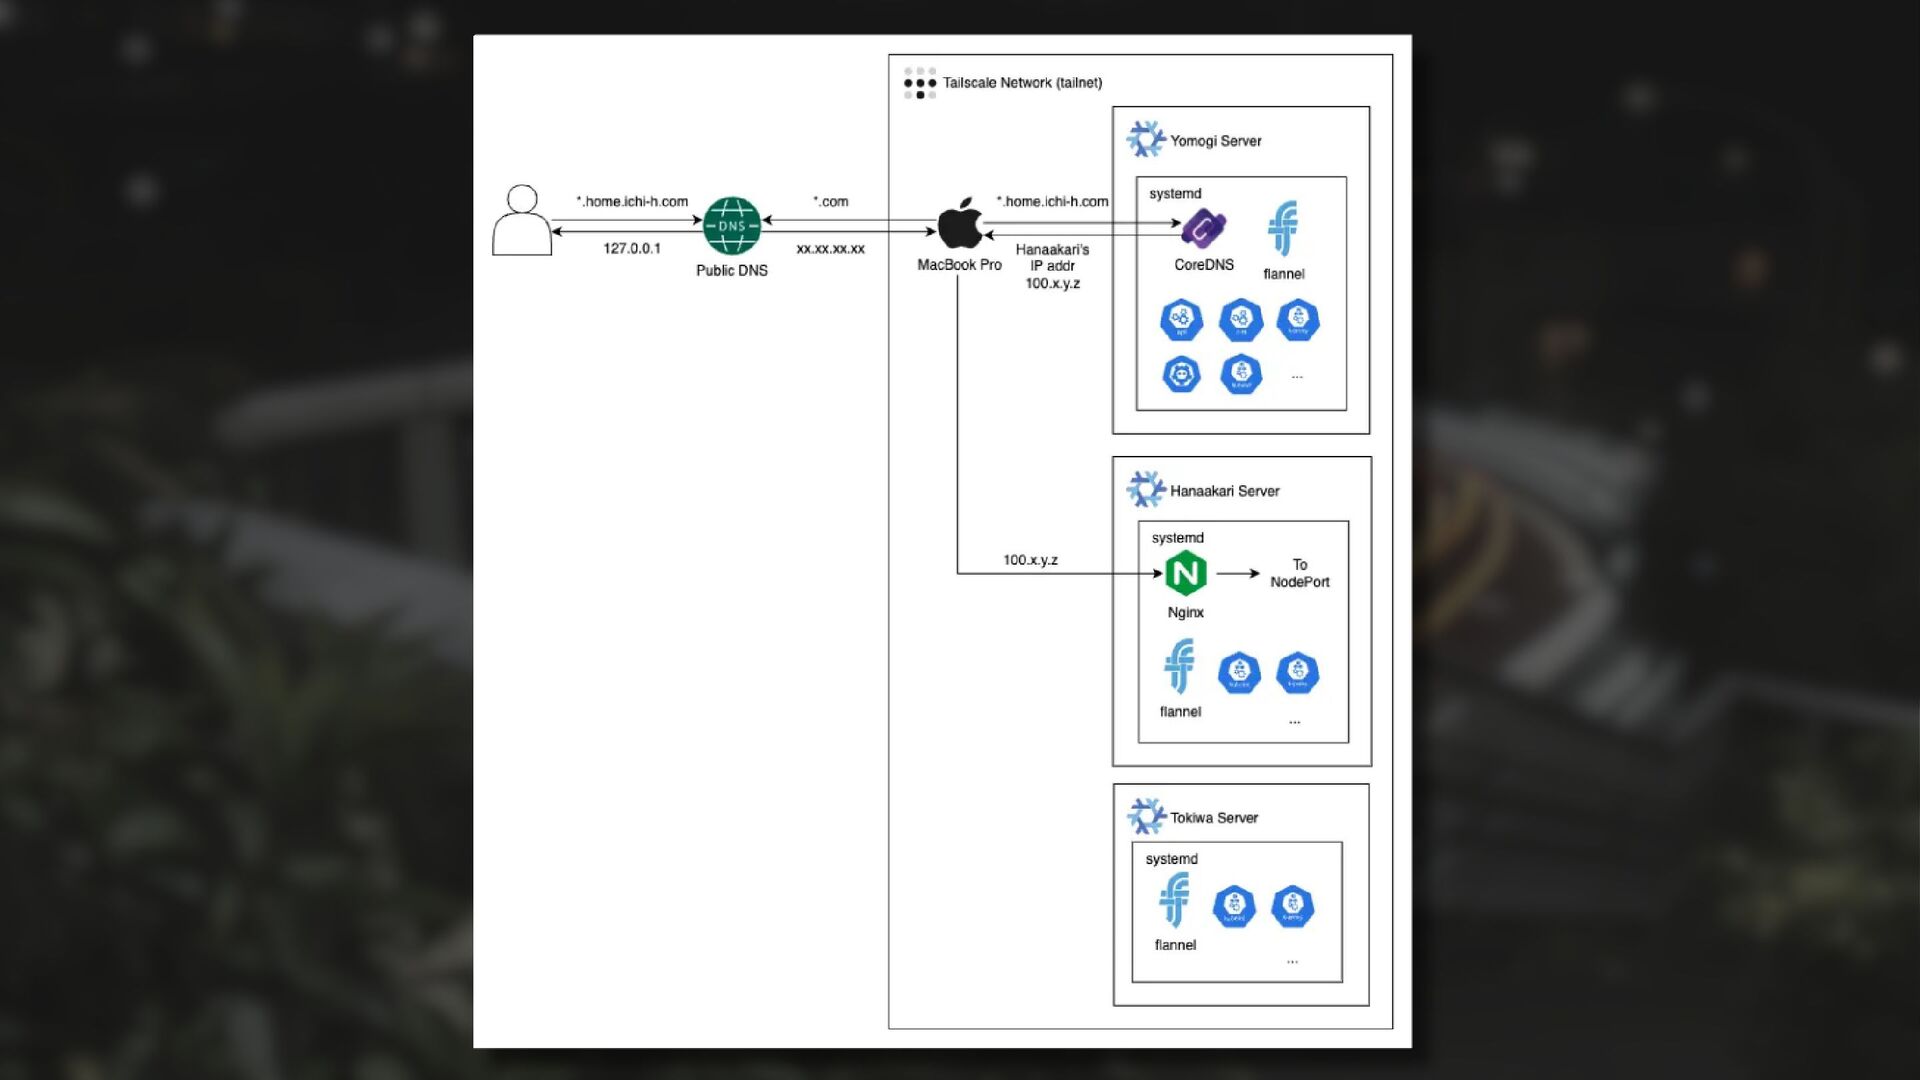Select systemd label in Tokiwa Server
This screenshot has width=1920, height=1080.
tap(1171, 859)
